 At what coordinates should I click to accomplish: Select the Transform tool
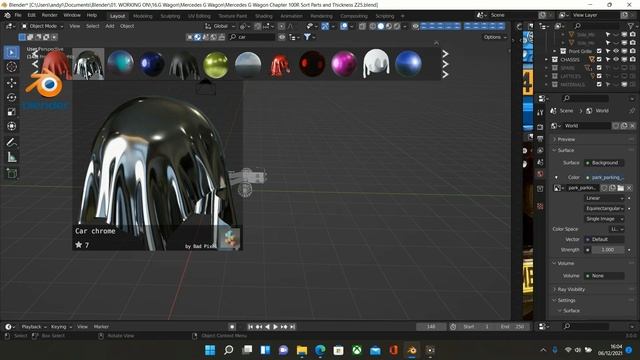(11, 126)
